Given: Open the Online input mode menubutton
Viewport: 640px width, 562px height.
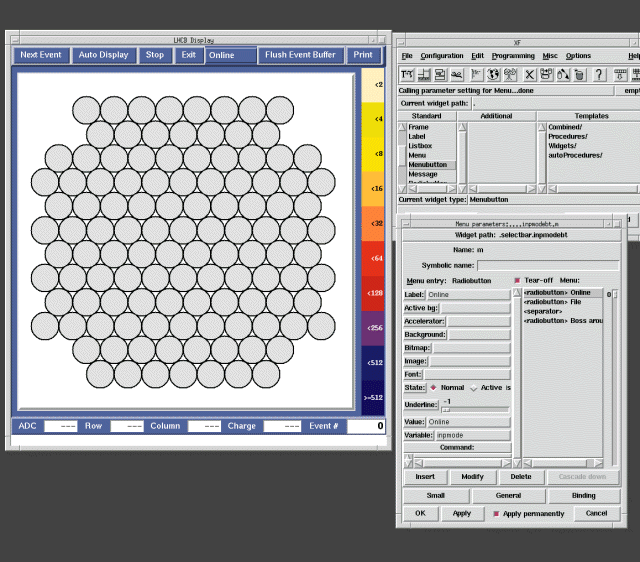Looking at the screenshot, I should (x=230, y=55).
